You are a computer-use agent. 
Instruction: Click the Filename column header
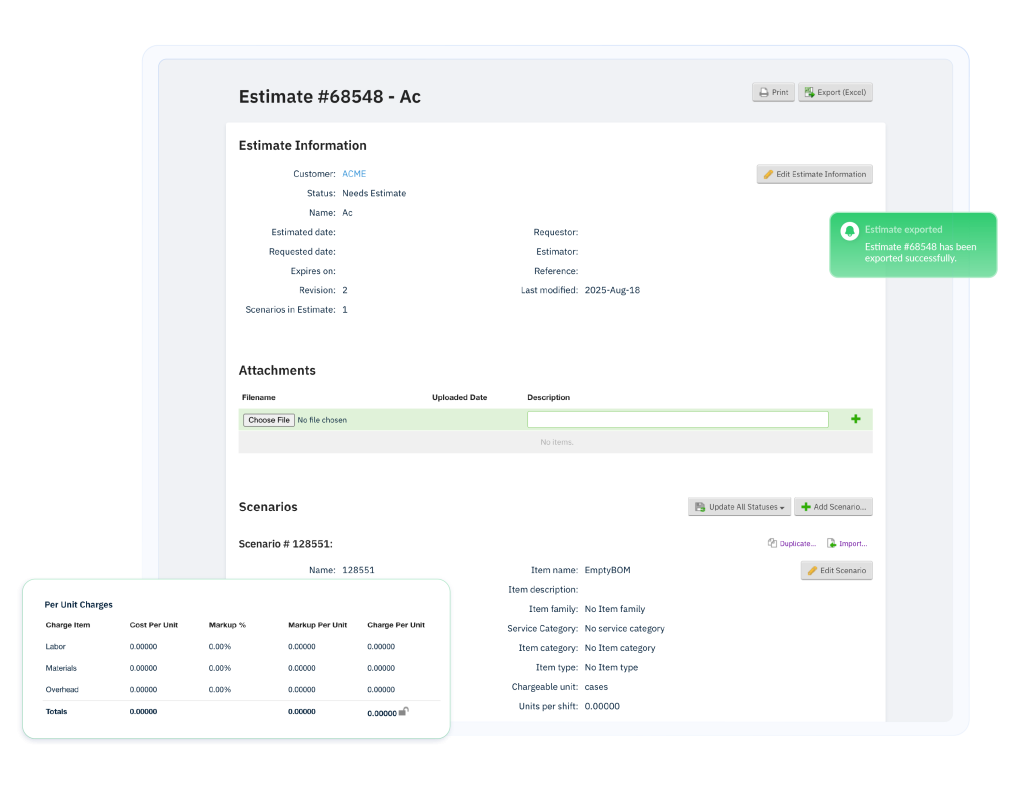click(259, 397)
